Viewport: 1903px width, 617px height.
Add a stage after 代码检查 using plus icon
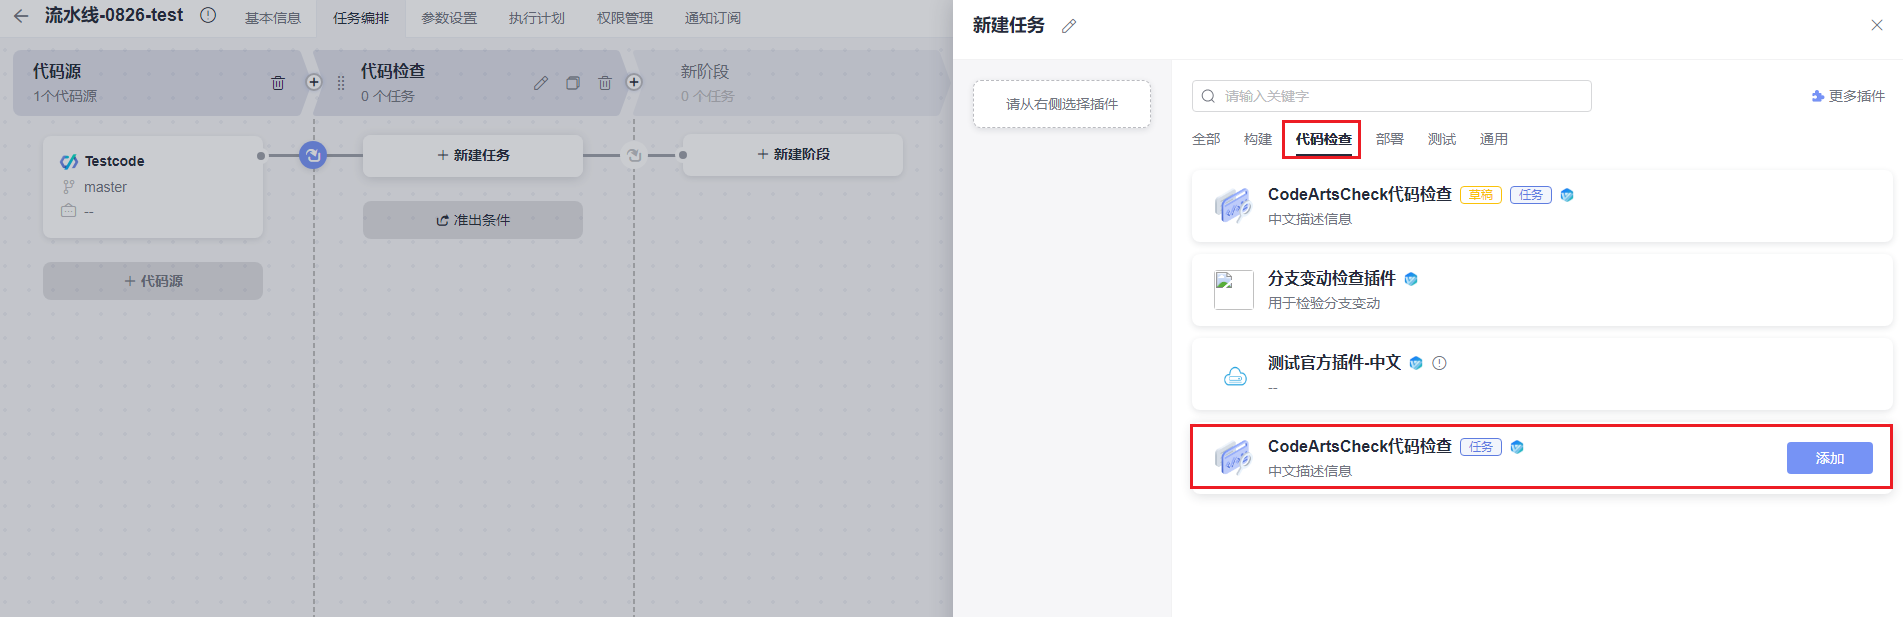point(634,82)
